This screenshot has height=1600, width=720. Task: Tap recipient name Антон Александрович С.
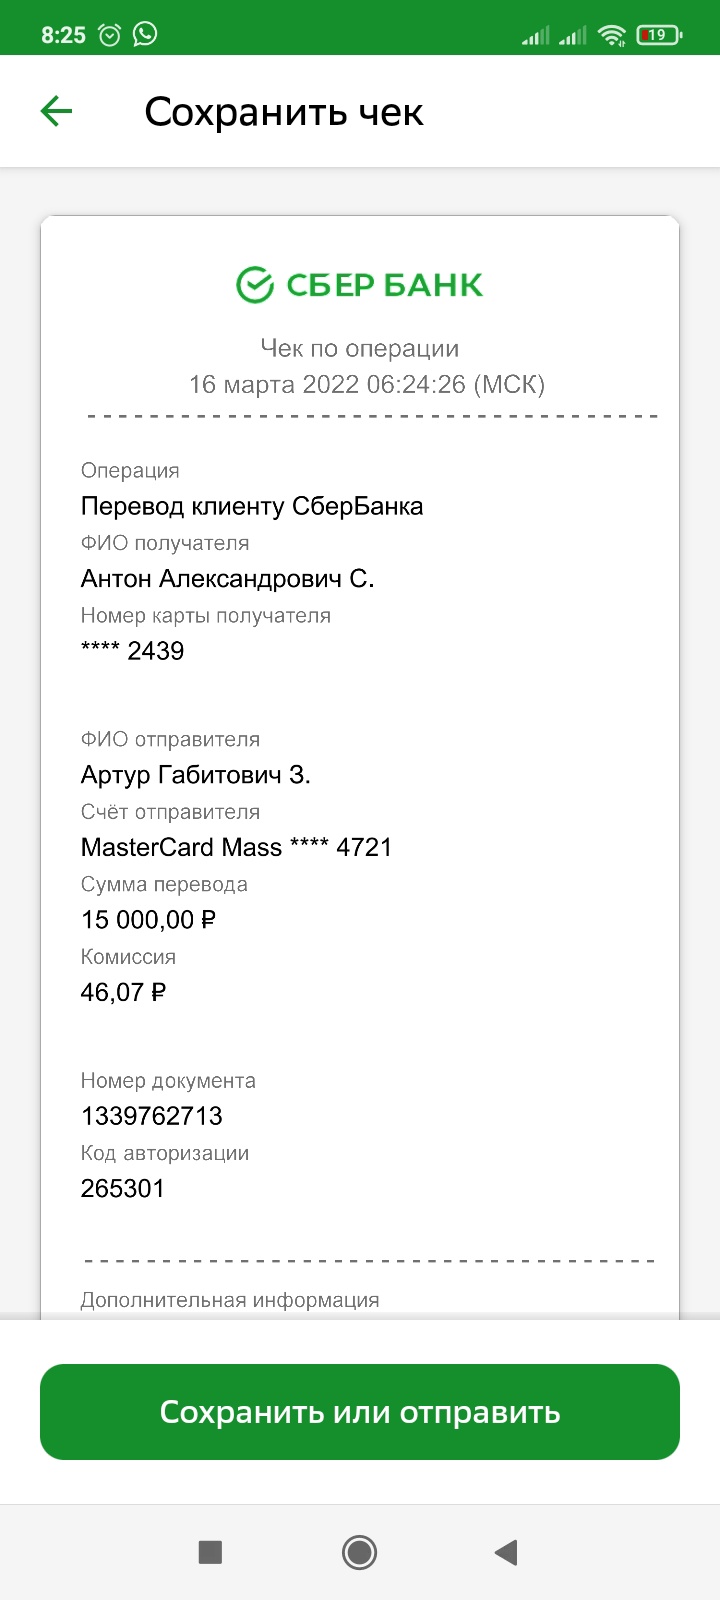coord(228,578)
